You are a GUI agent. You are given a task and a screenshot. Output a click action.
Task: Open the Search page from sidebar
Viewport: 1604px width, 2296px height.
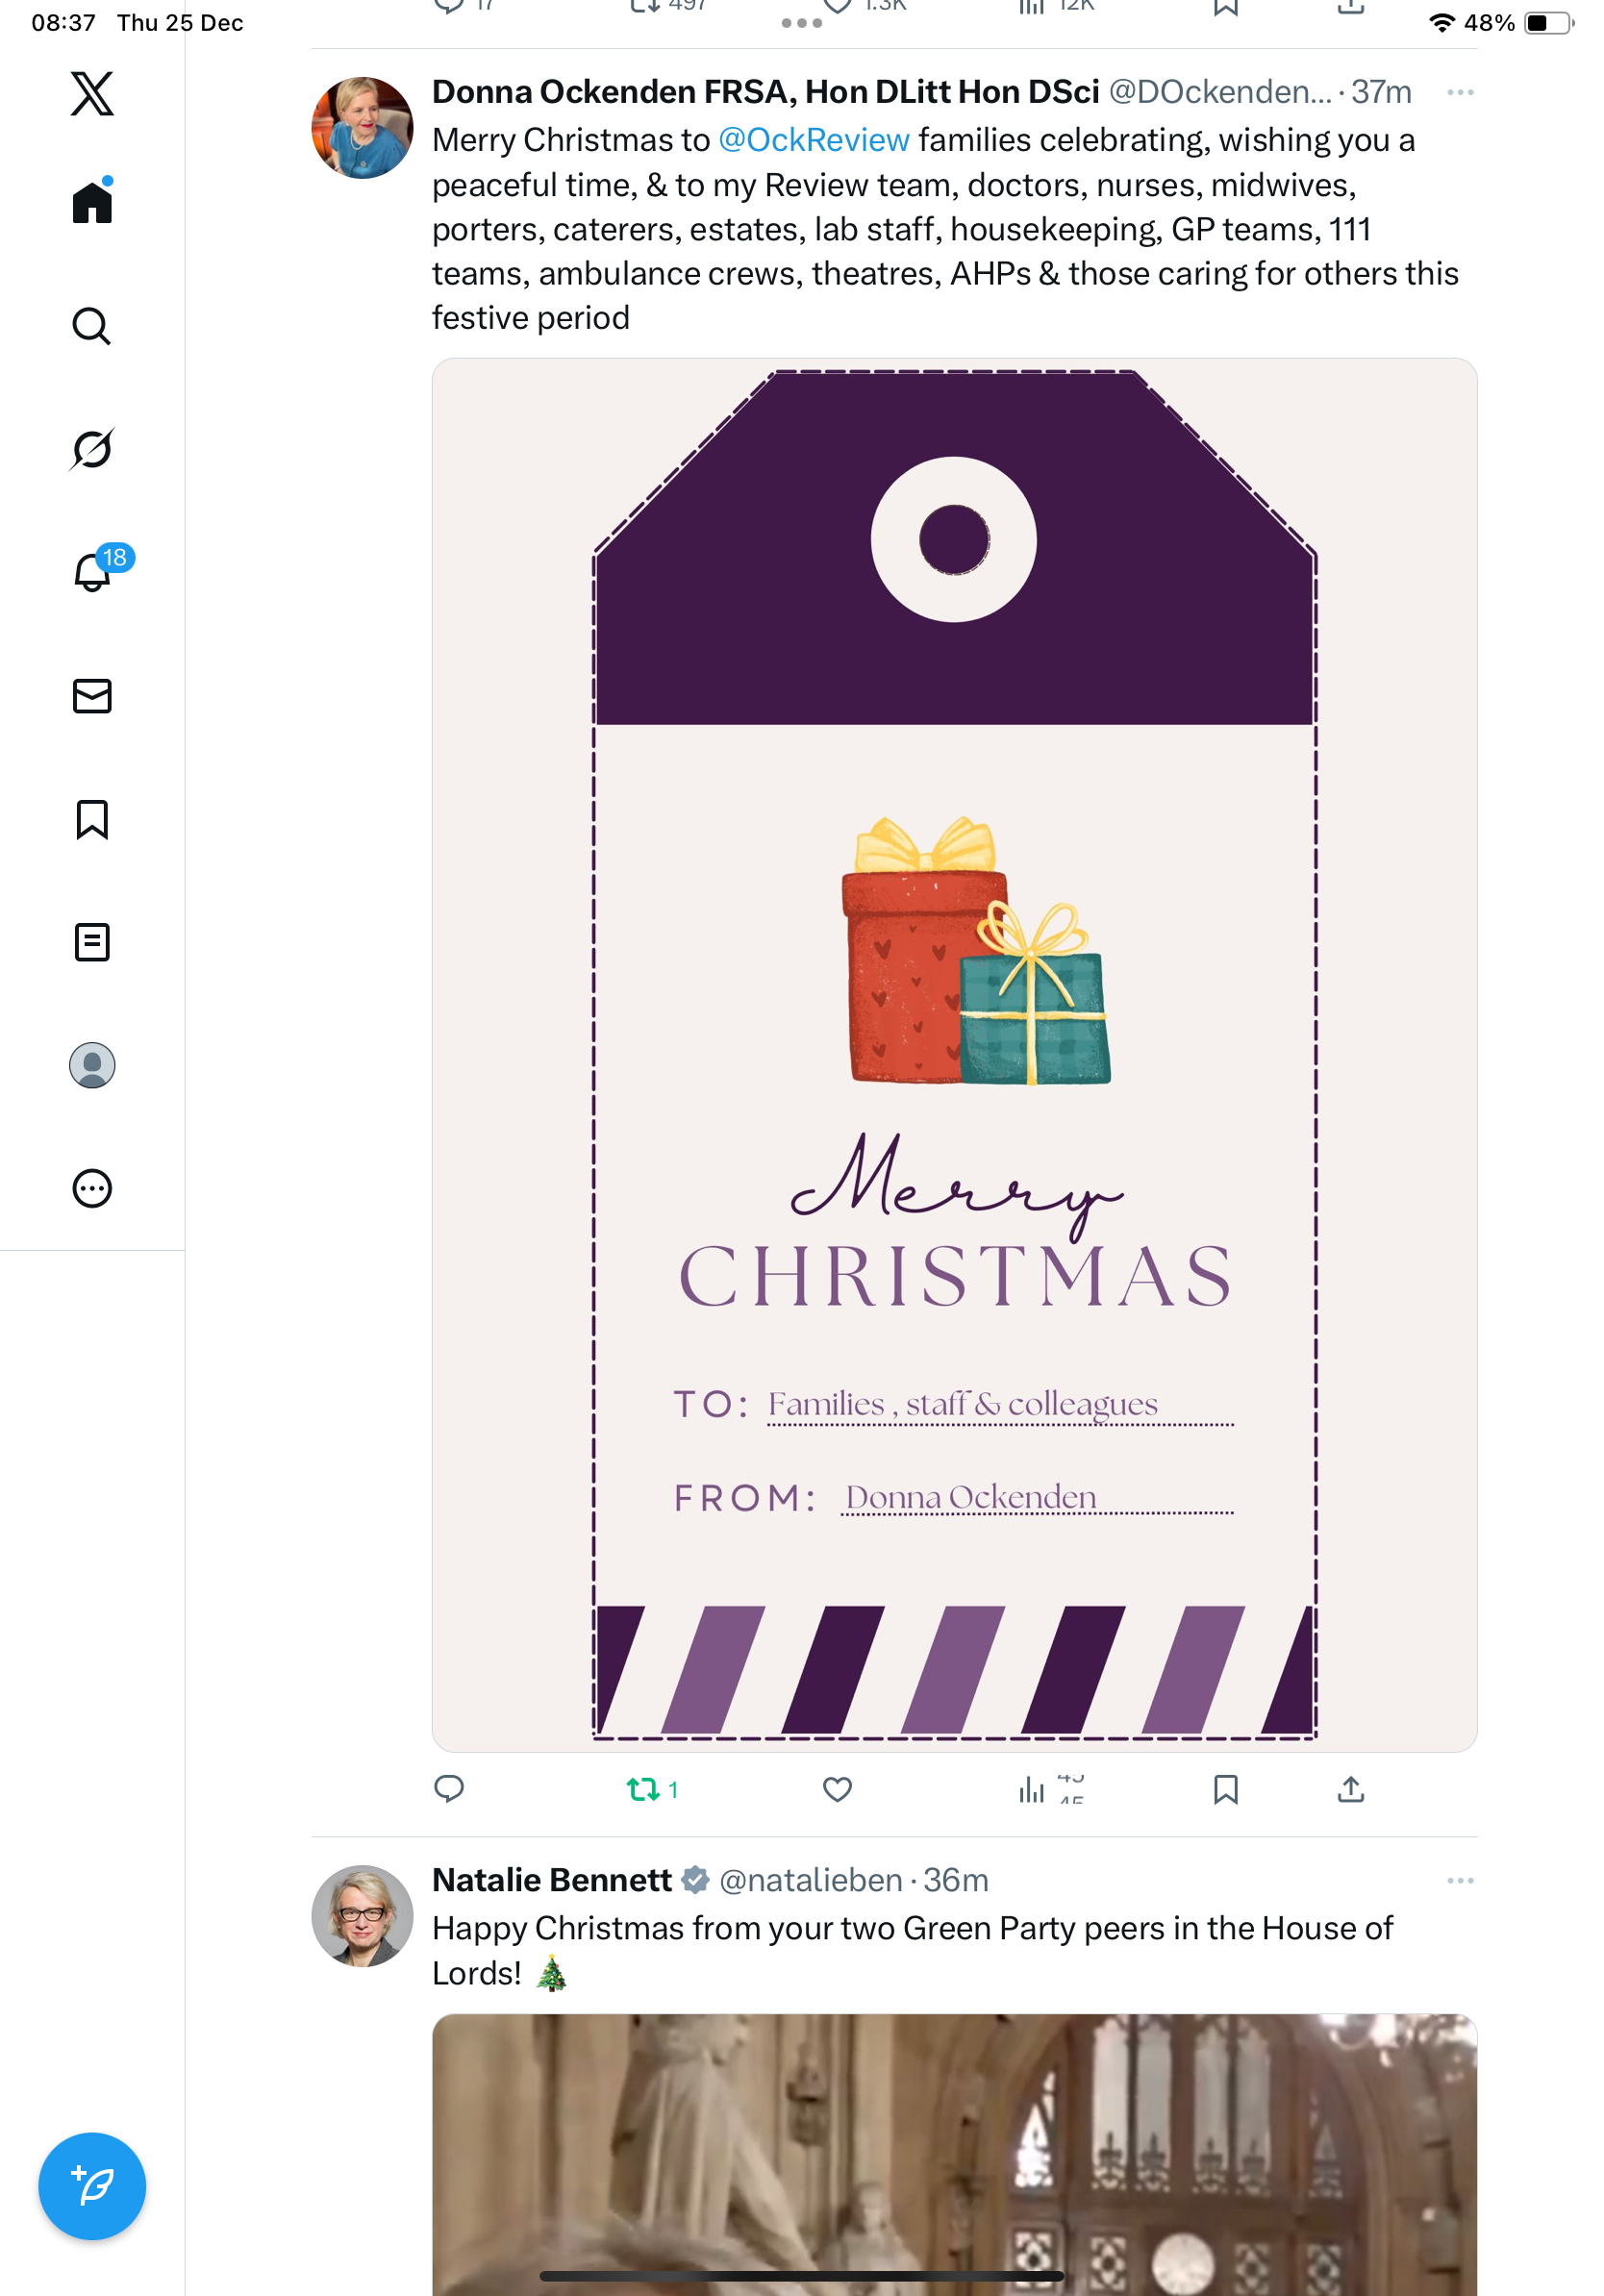point(92,326)
